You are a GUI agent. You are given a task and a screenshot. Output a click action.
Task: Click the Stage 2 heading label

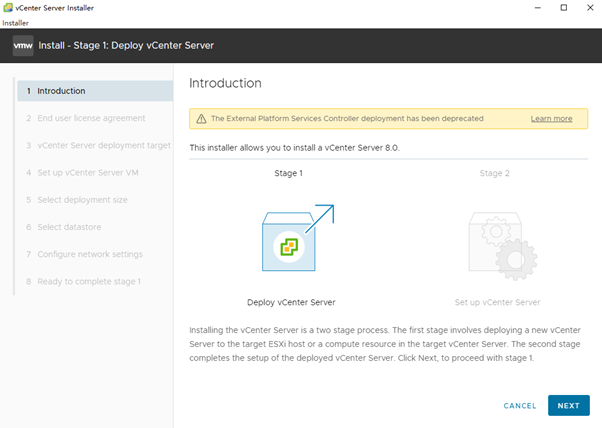pos(494,173)
